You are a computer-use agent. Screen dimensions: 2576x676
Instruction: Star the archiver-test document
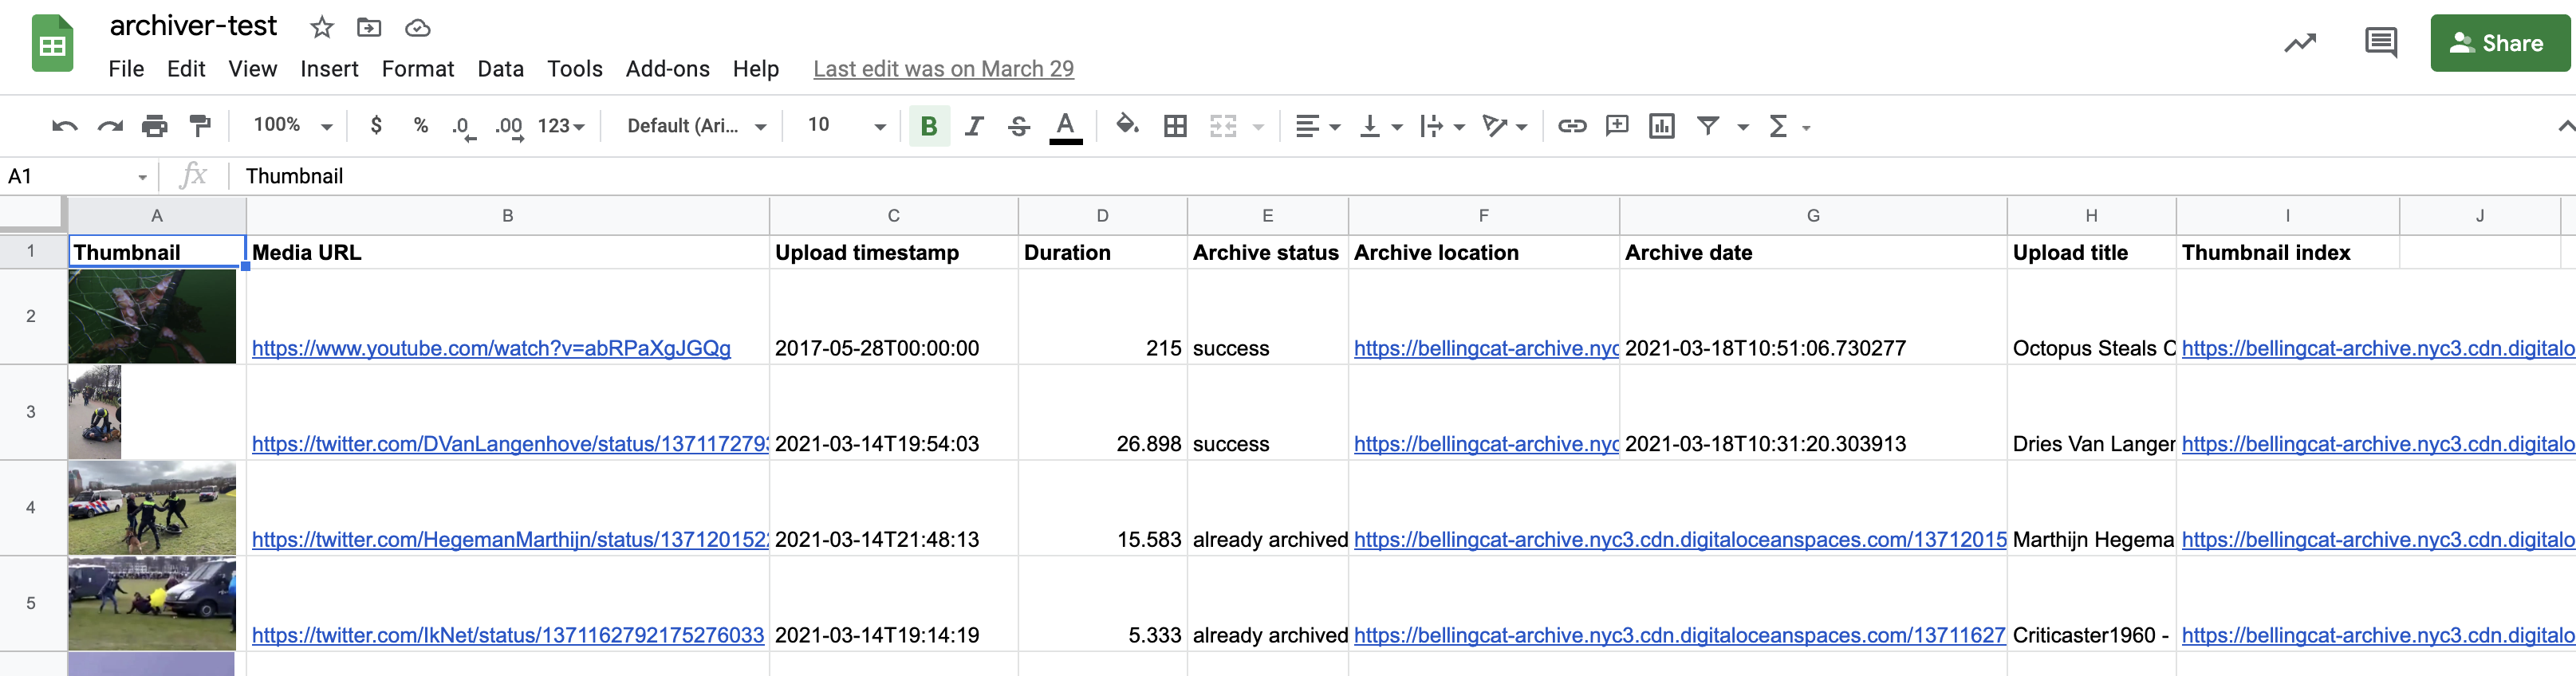click(x=321, y=27)
